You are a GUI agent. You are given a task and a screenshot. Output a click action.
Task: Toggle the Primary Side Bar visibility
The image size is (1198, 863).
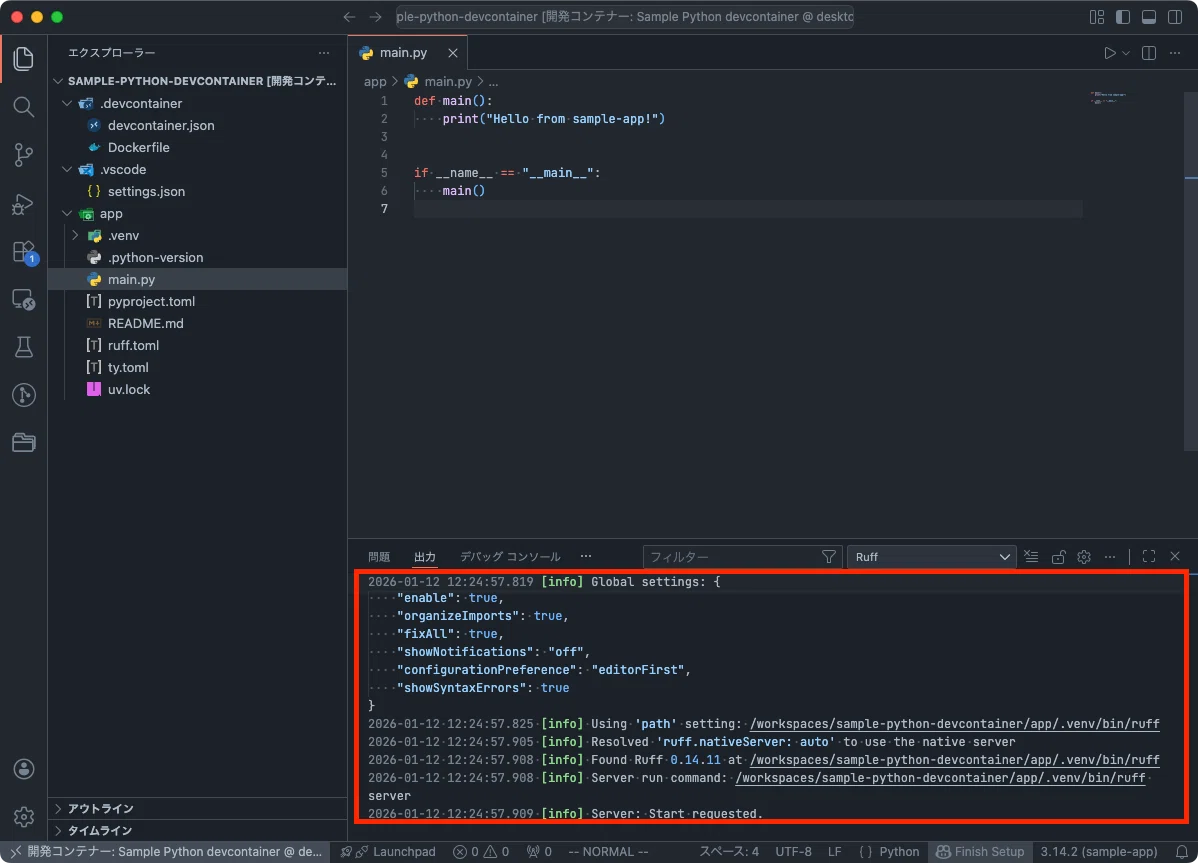pyautogui.click(x=1122, y=17)
